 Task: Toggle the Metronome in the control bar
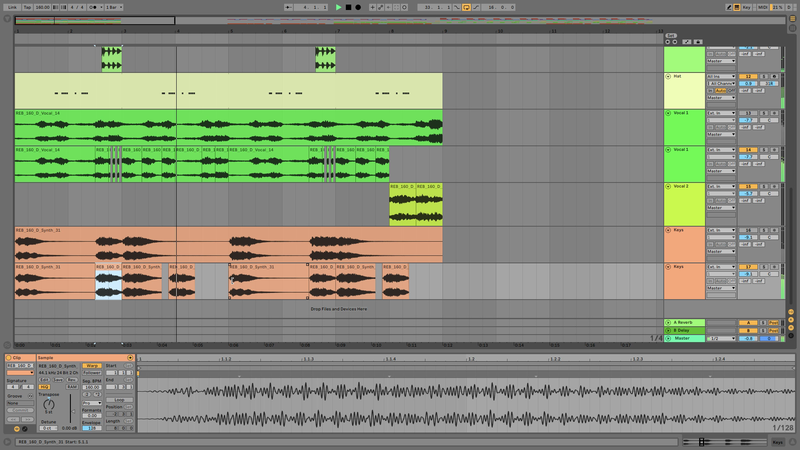coord(93,7)
